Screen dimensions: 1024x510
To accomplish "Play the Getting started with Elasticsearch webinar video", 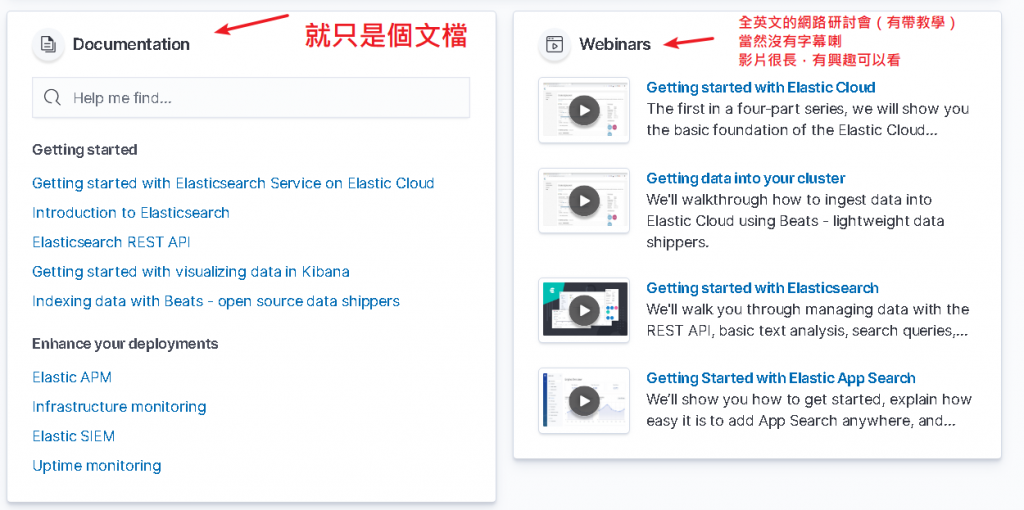I will [584, 310].
